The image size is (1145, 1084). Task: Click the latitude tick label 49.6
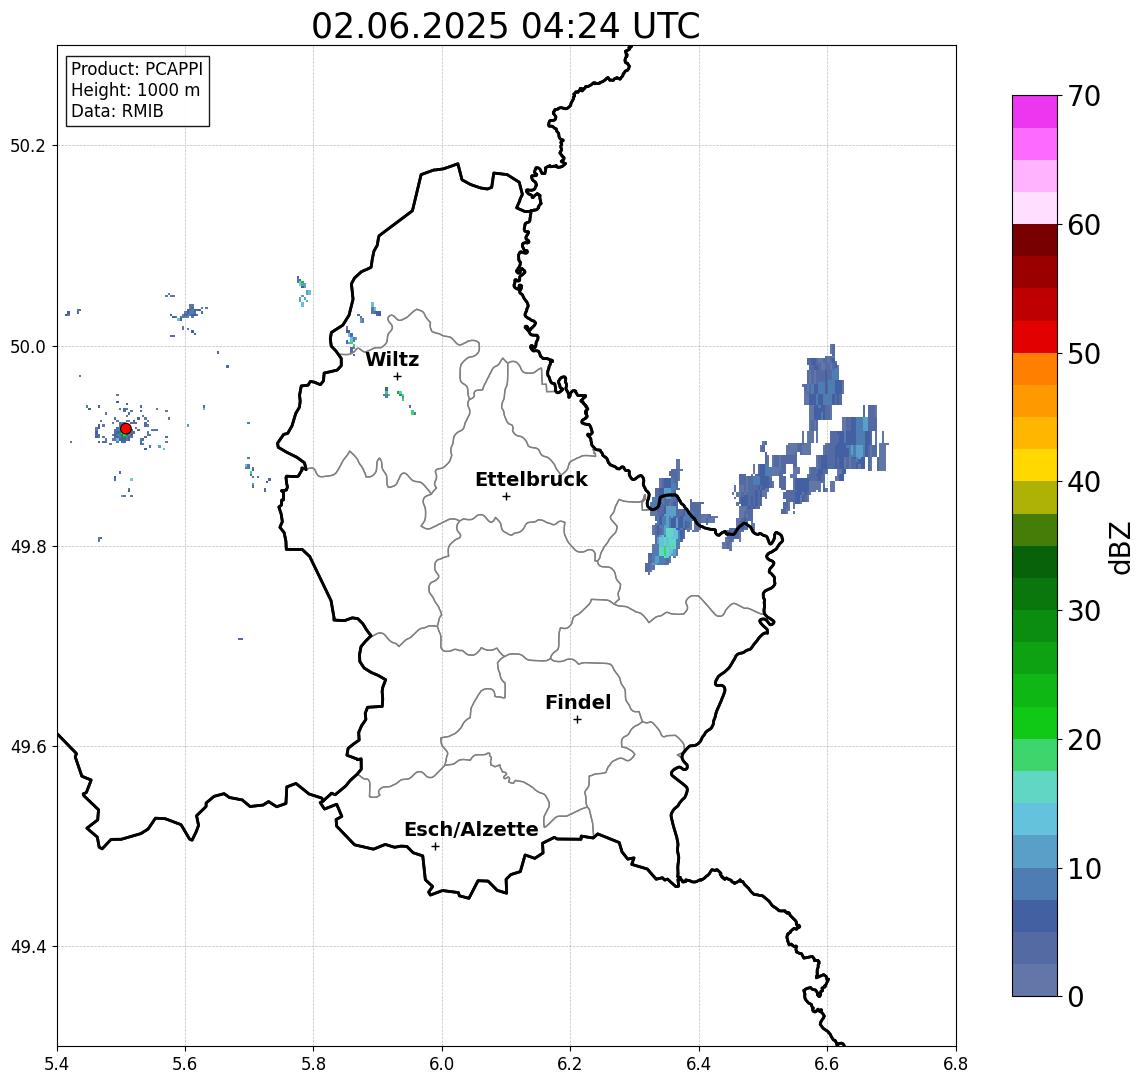coord(28,747)
